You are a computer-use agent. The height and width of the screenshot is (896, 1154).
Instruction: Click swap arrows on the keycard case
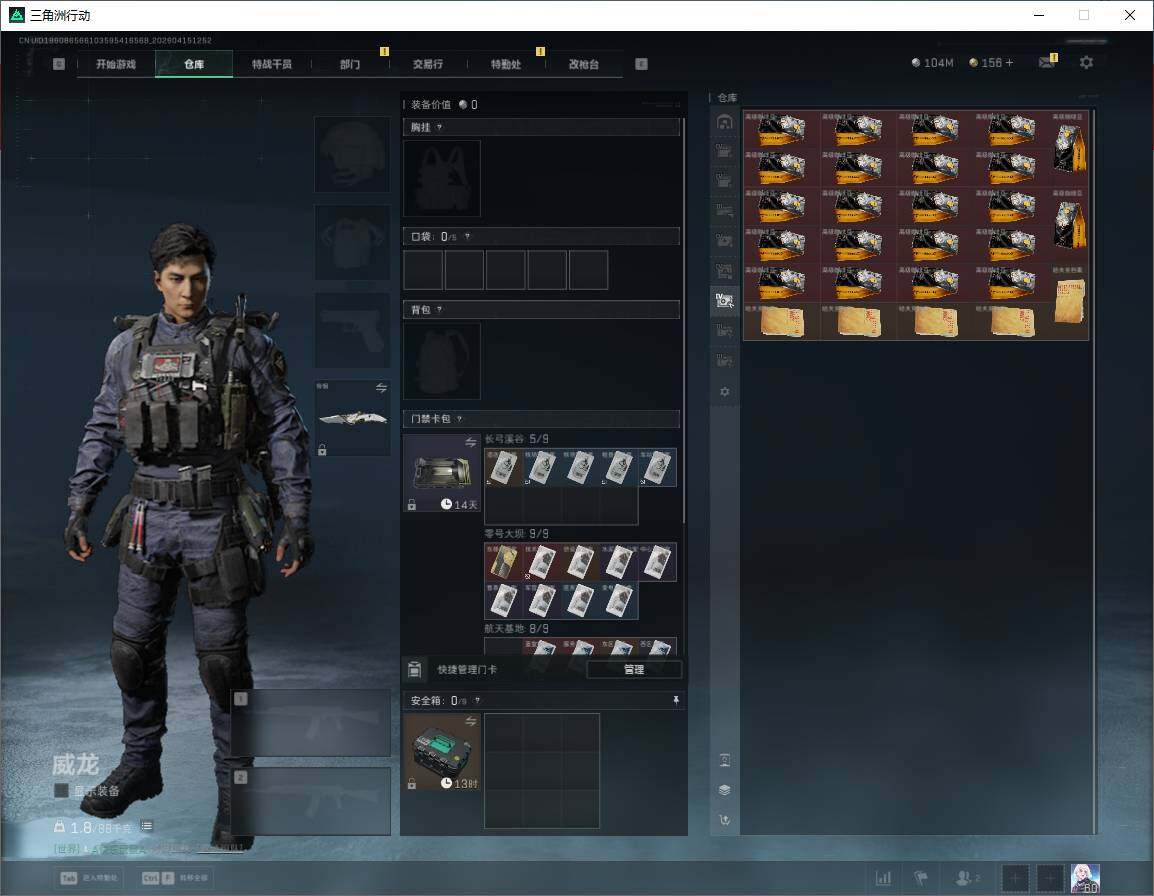point(471,442)
